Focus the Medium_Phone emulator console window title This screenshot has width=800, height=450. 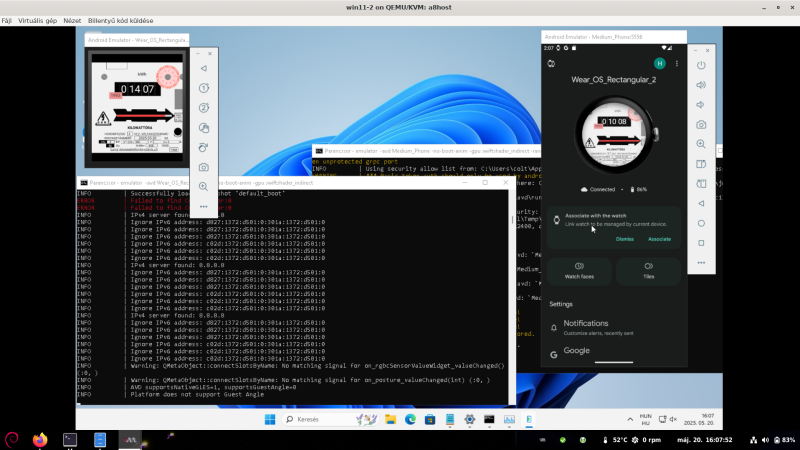427,151
